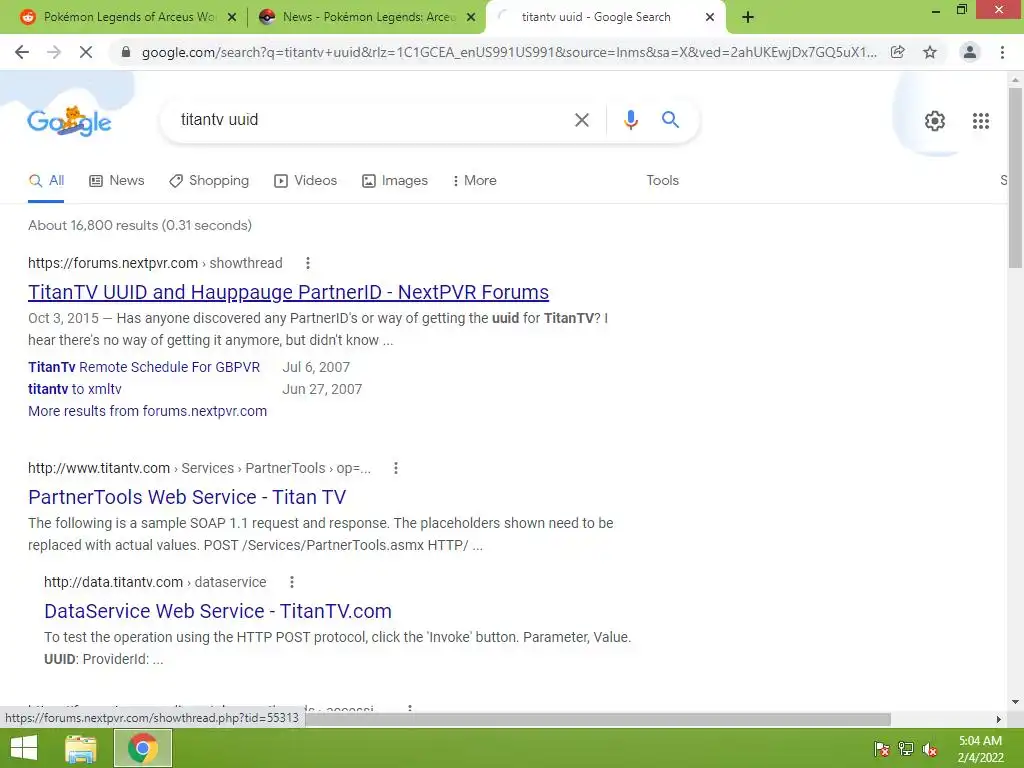Open More results from forums.nextpvr.com
The image size is (1024, 768).
(148, 411)
